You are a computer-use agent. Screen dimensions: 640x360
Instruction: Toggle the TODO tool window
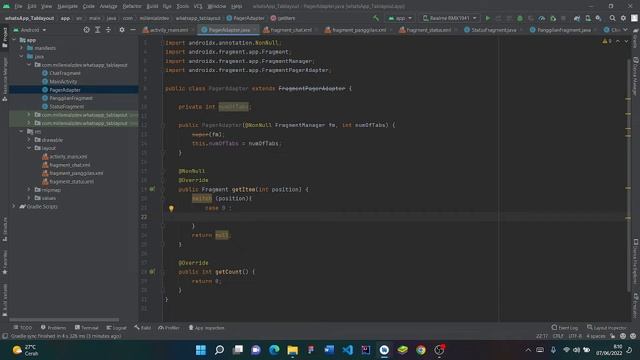click(23, 328)
